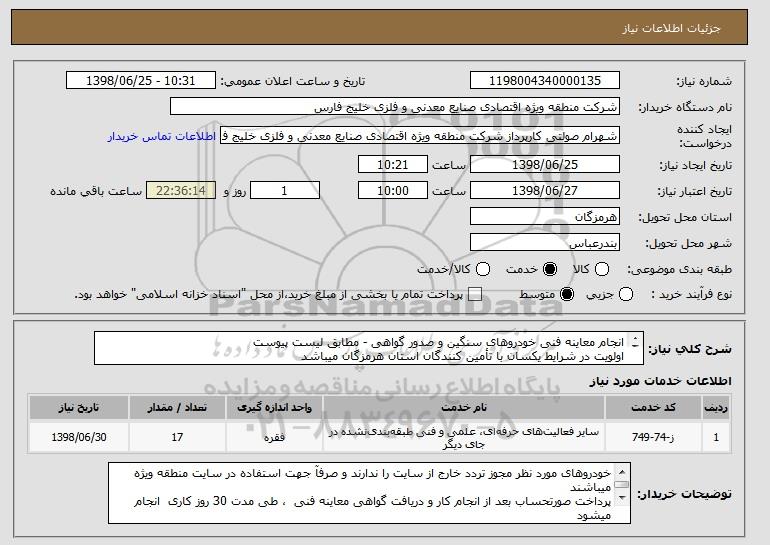770x545 pixels.
Task: Click the کد خدمت column header
Action: click(653, 408)
